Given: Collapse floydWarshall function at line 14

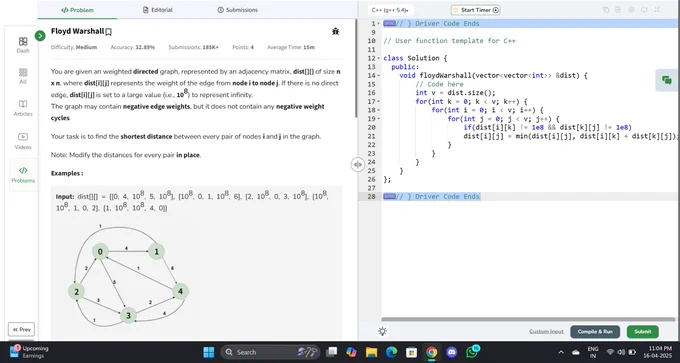Looking at the screenshot, I should pyautogui.click(x=379, y=75).
